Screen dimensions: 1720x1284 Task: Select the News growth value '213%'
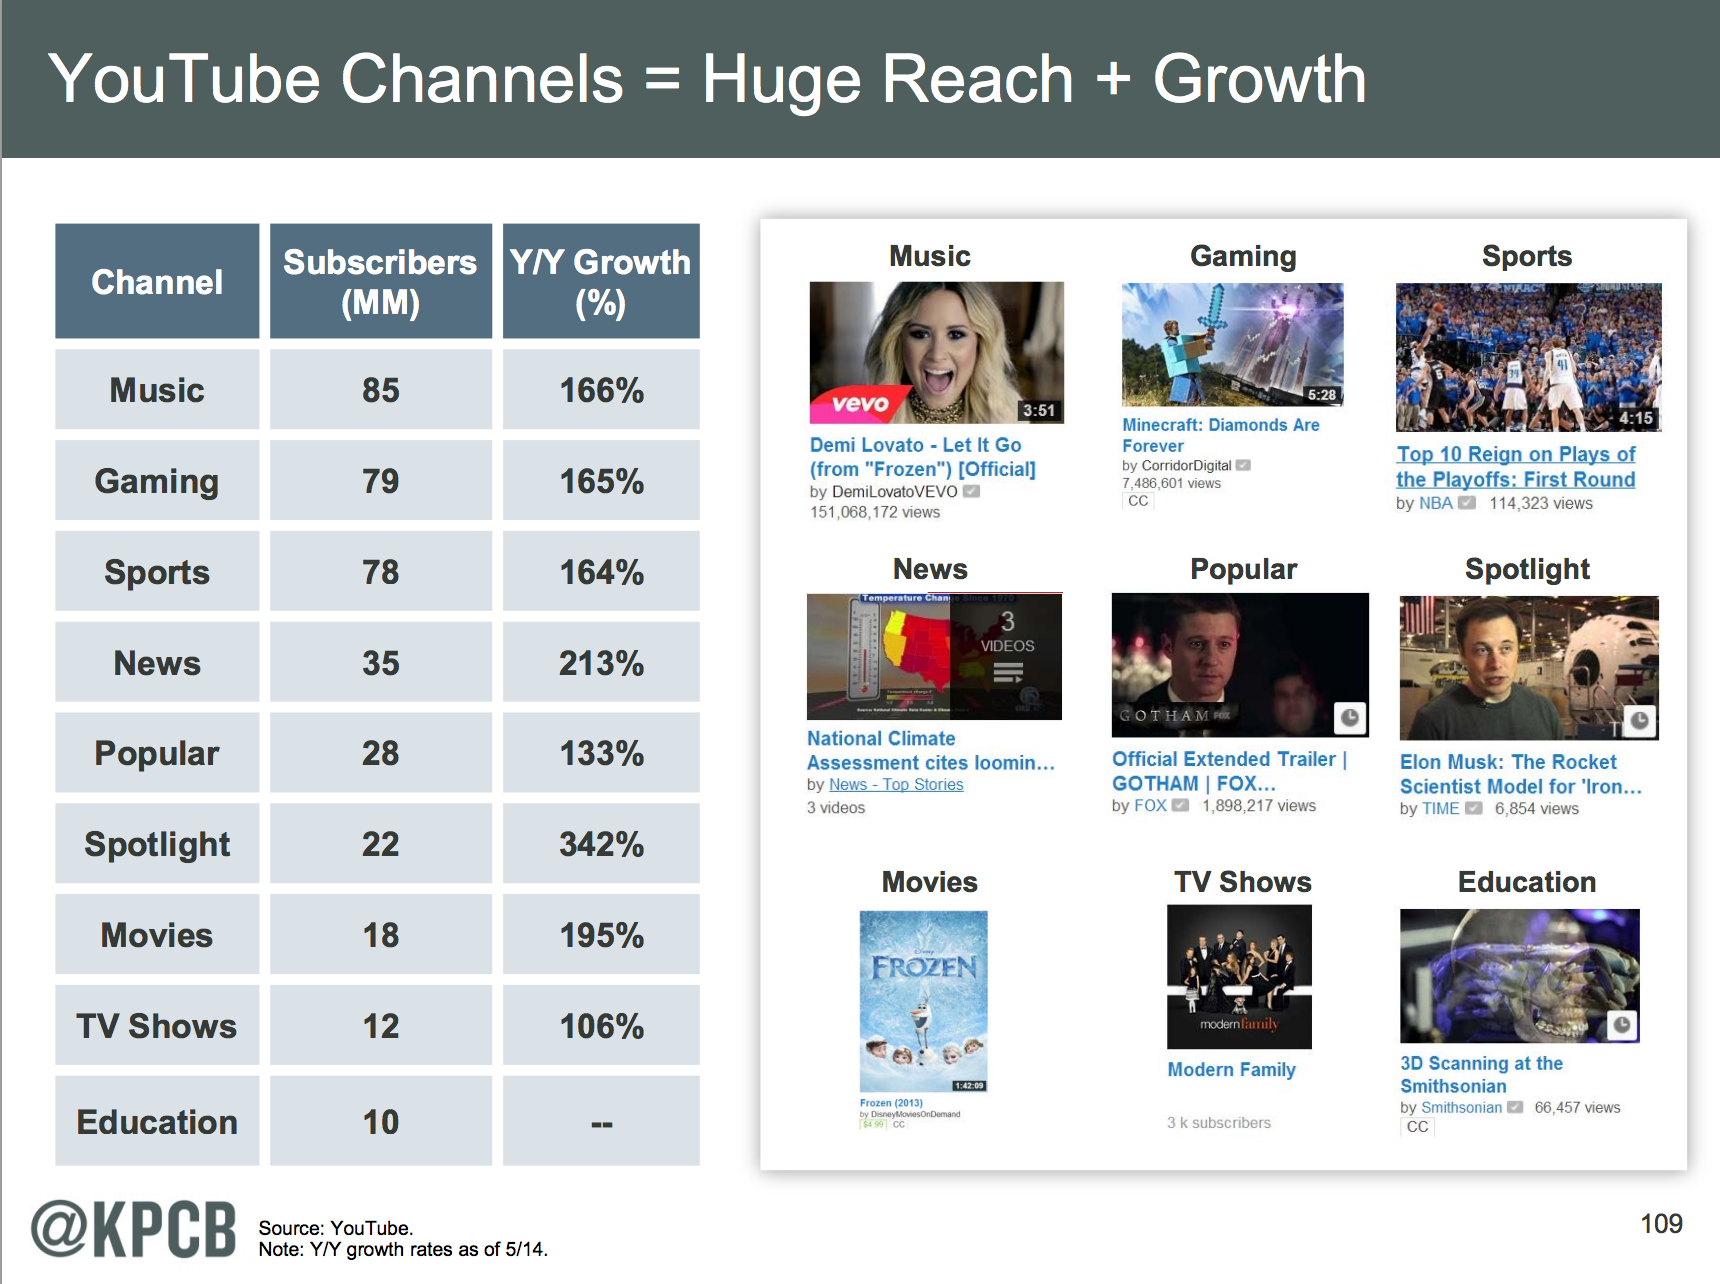(601, 663)
